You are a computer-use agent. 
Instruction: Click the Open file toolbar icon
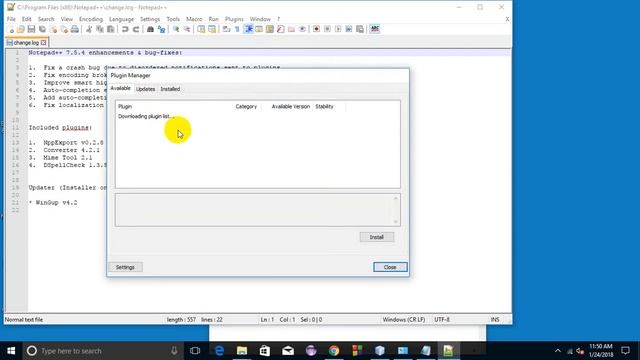point(21,29)
